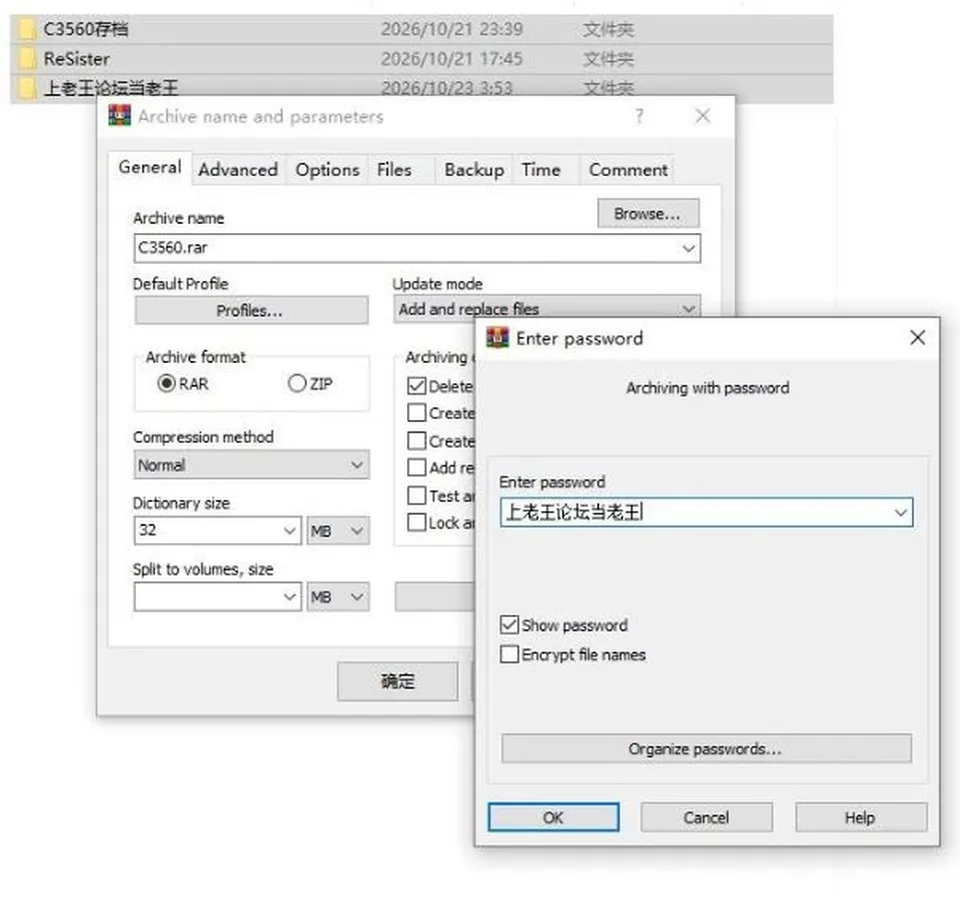Expand the Compression method dropdown
The image size is (960, 898).
tap(251, 465)
